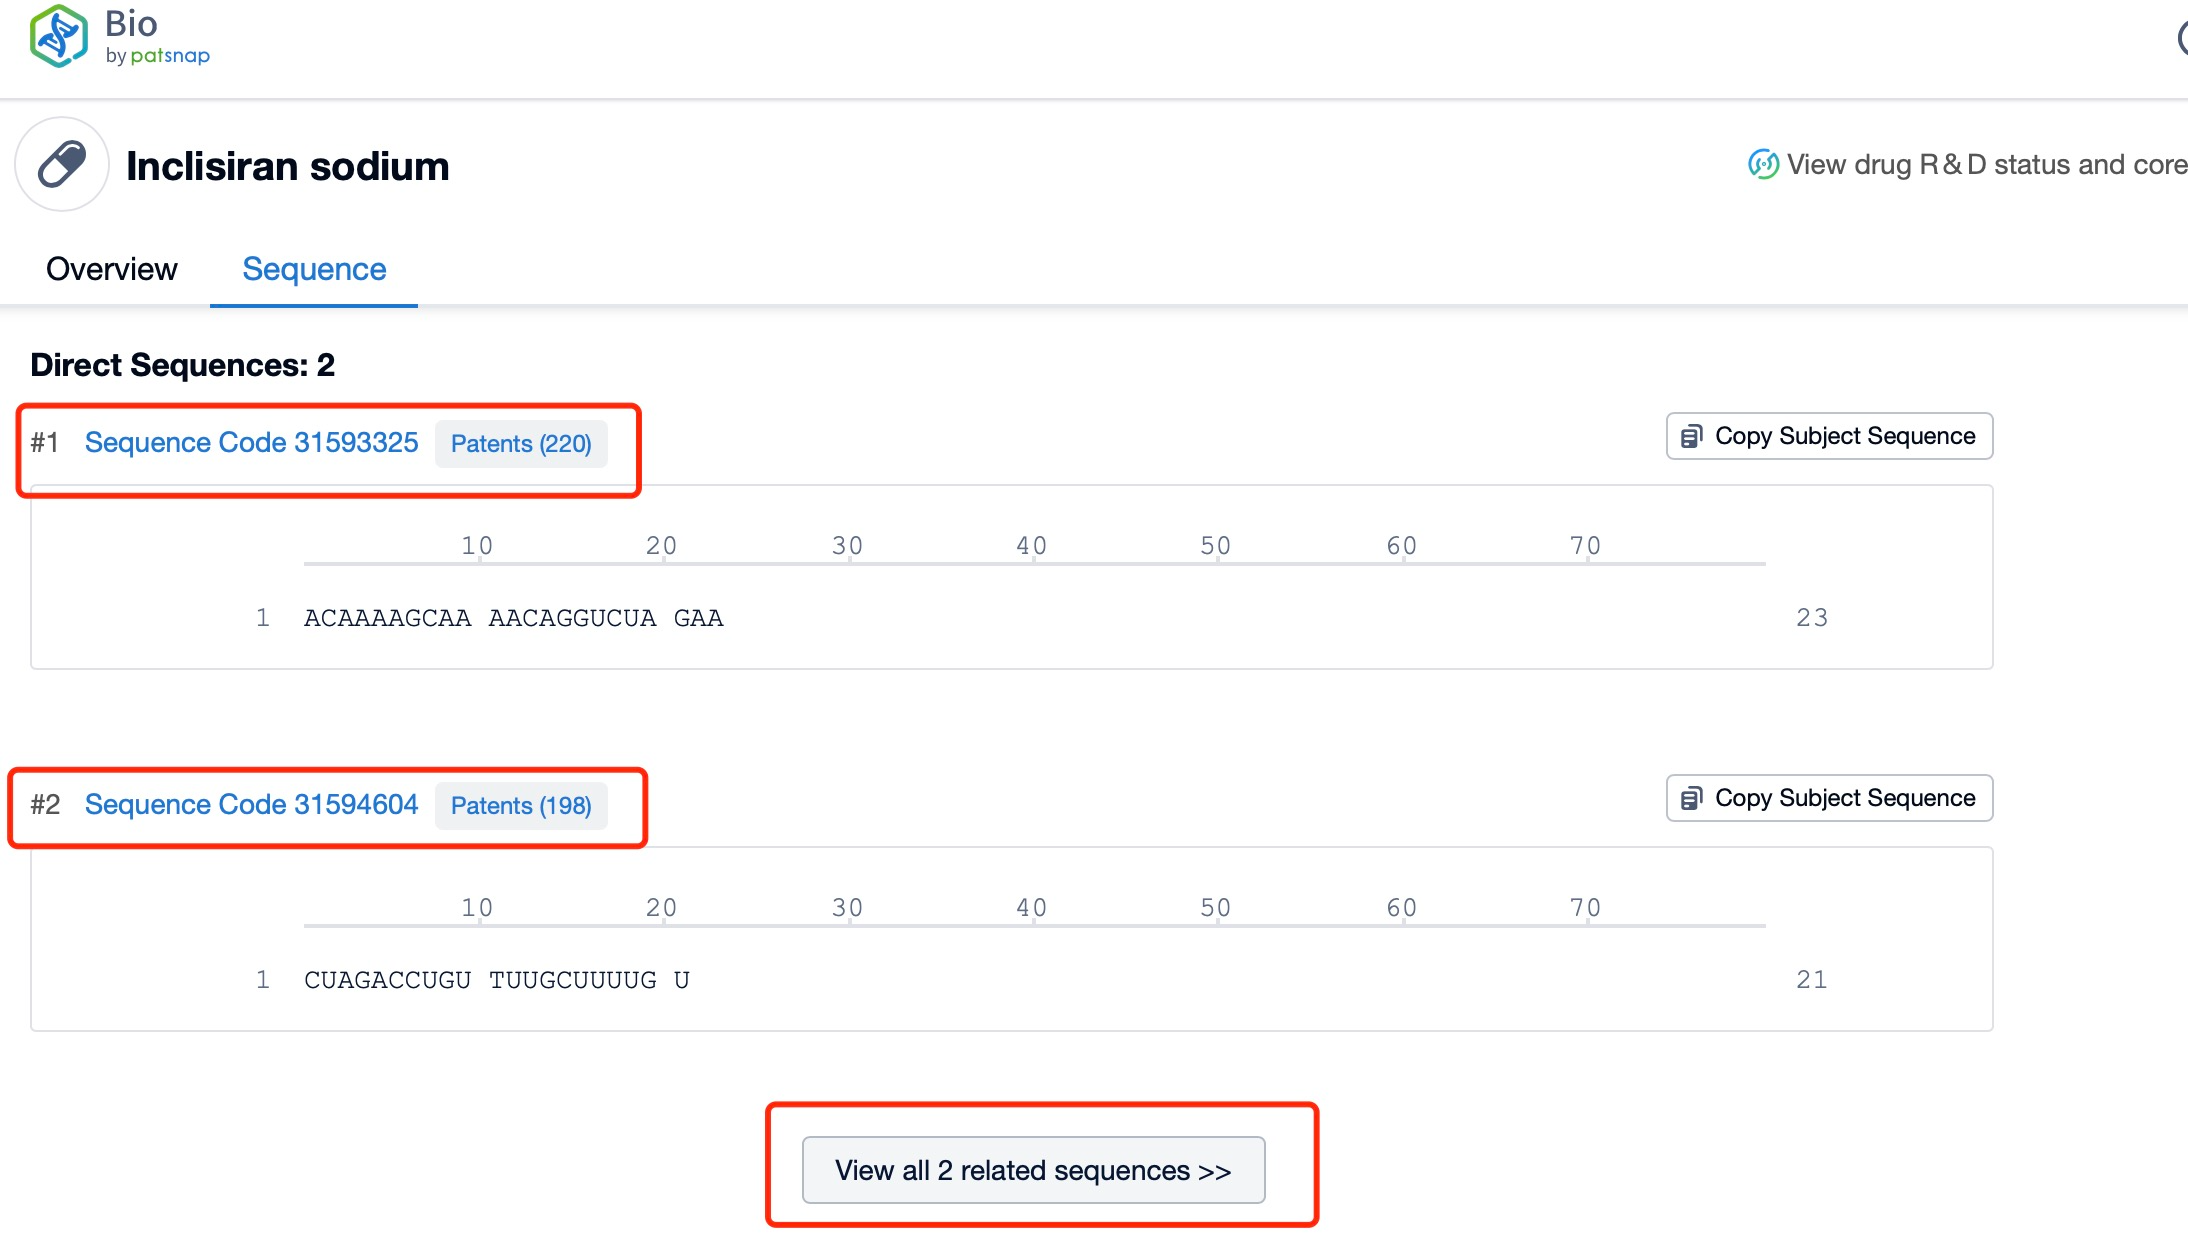Click the Inclisiran sodium pill icon
Viewport: 2188px width, 1254px height.
click(62, 165)
